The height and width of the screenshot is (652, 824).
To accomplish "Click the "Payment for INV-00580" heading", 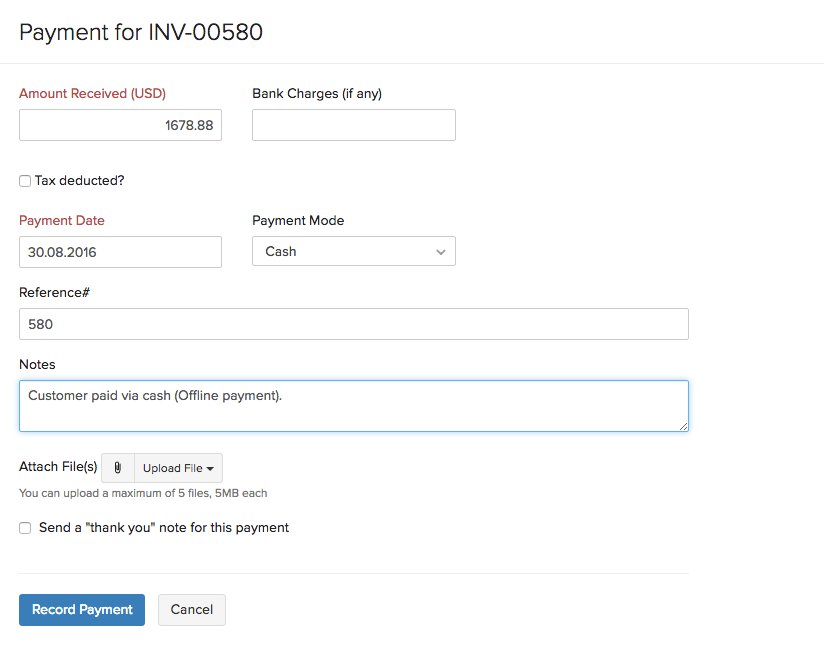I will tap(141, 32).
